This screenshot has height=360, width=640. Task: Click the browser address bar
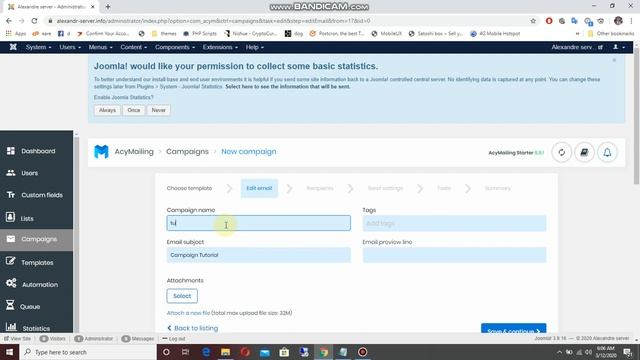pyautogui.click(x=286, y=21)
